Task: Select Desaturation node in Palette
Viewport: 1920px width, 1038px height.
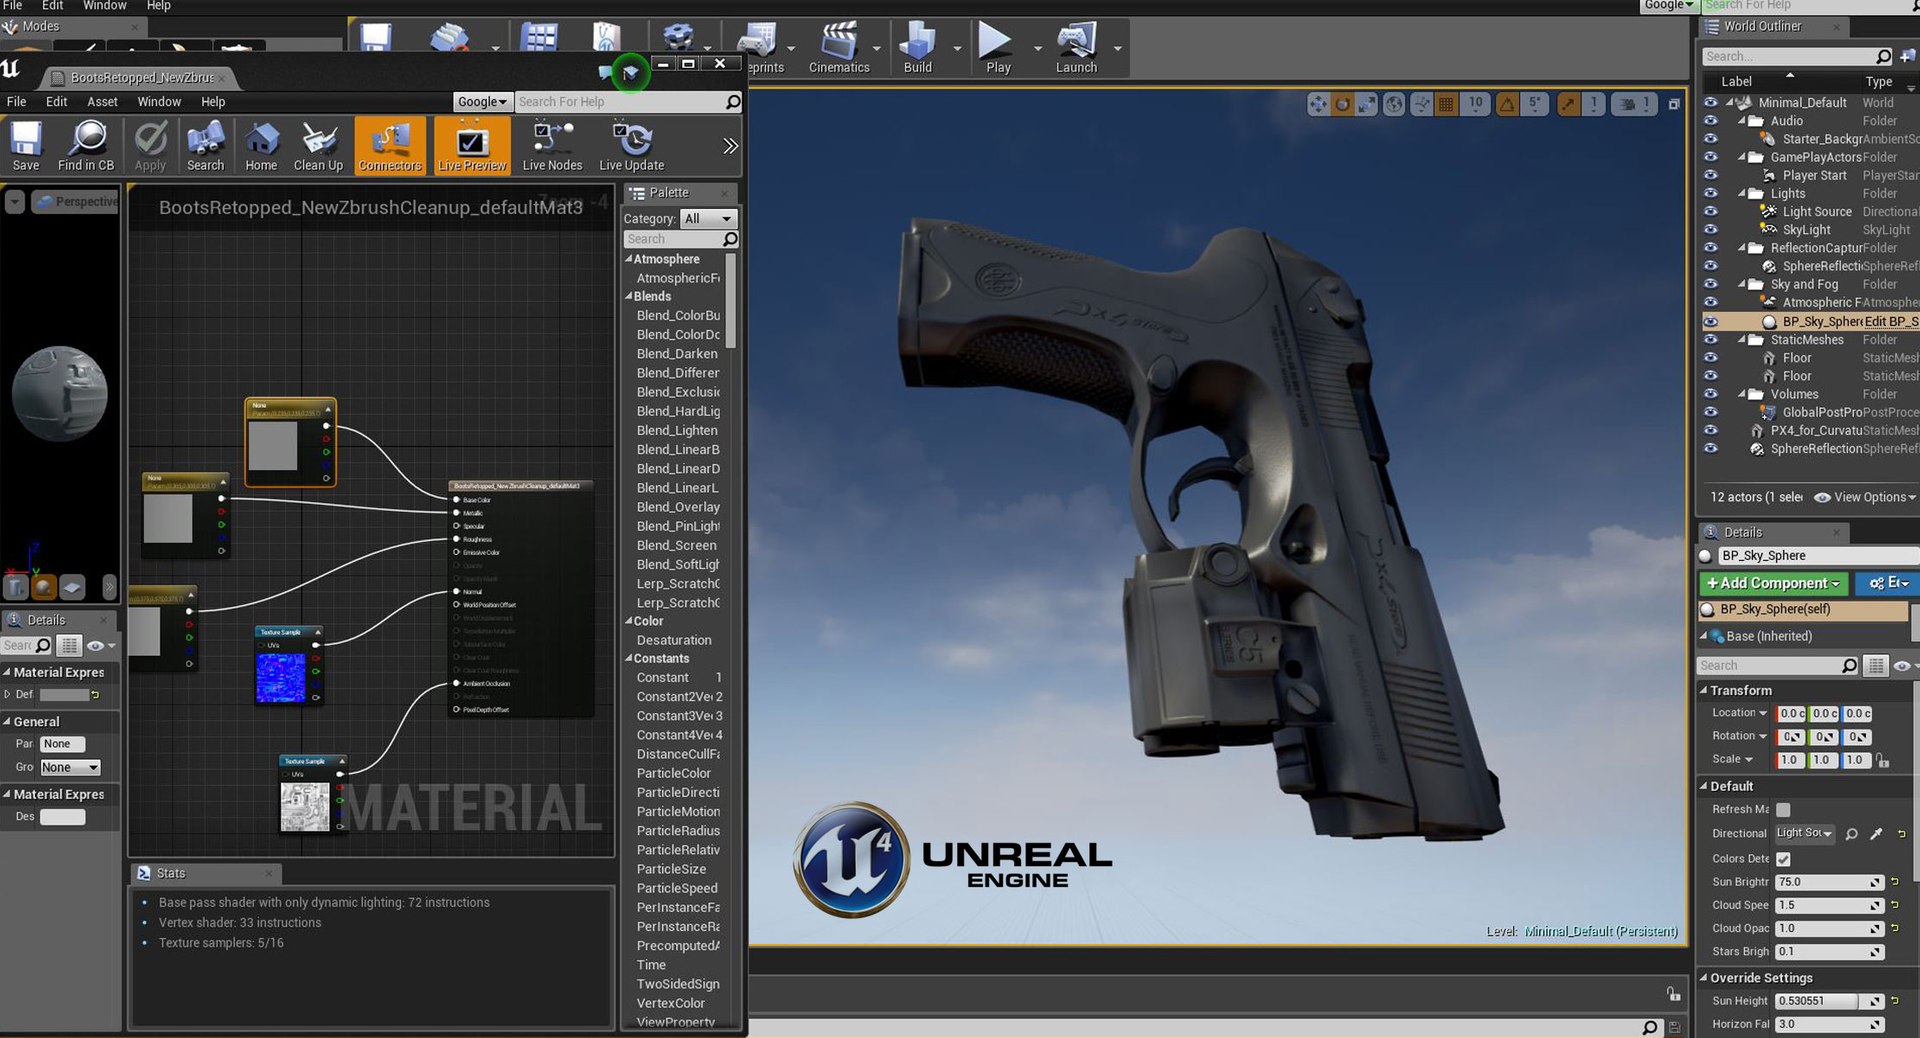Action: (674, 640)
